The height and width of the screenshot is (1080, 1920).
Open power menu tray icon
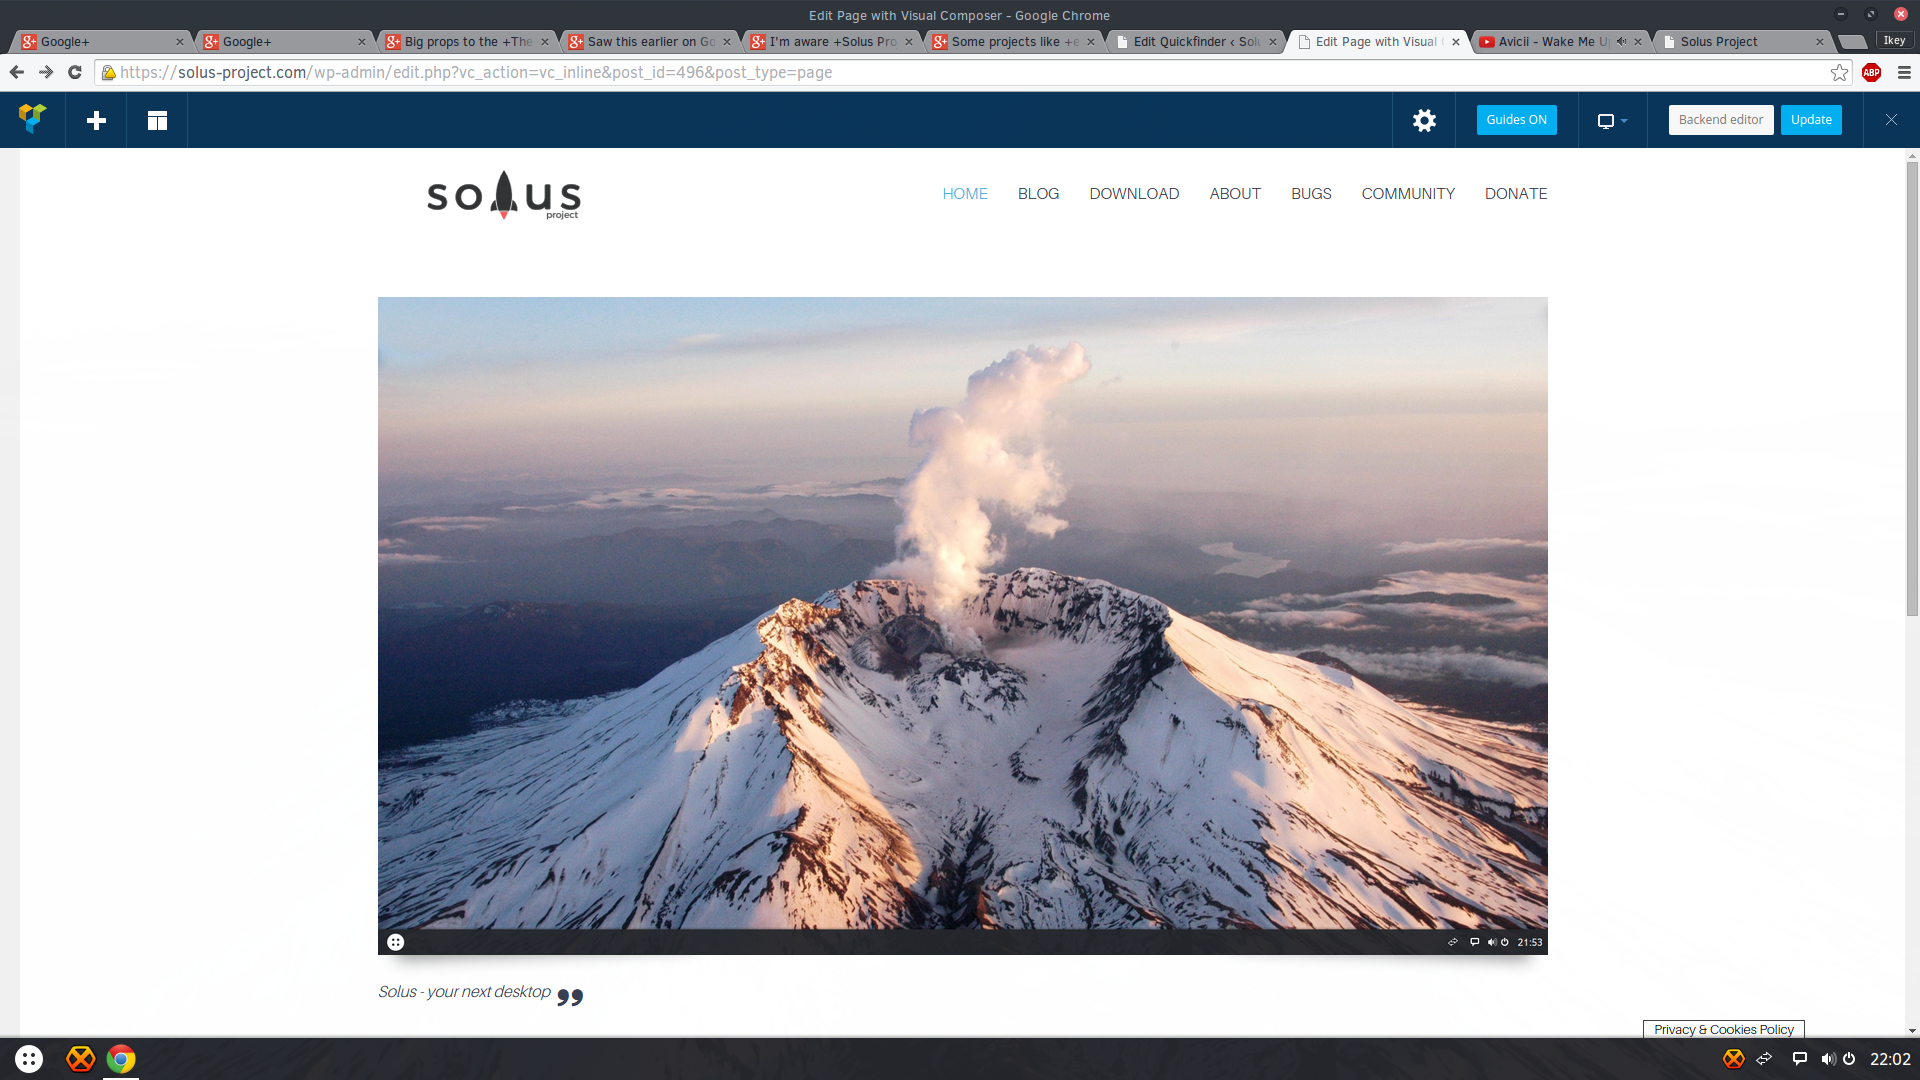click(1849, 1059)
